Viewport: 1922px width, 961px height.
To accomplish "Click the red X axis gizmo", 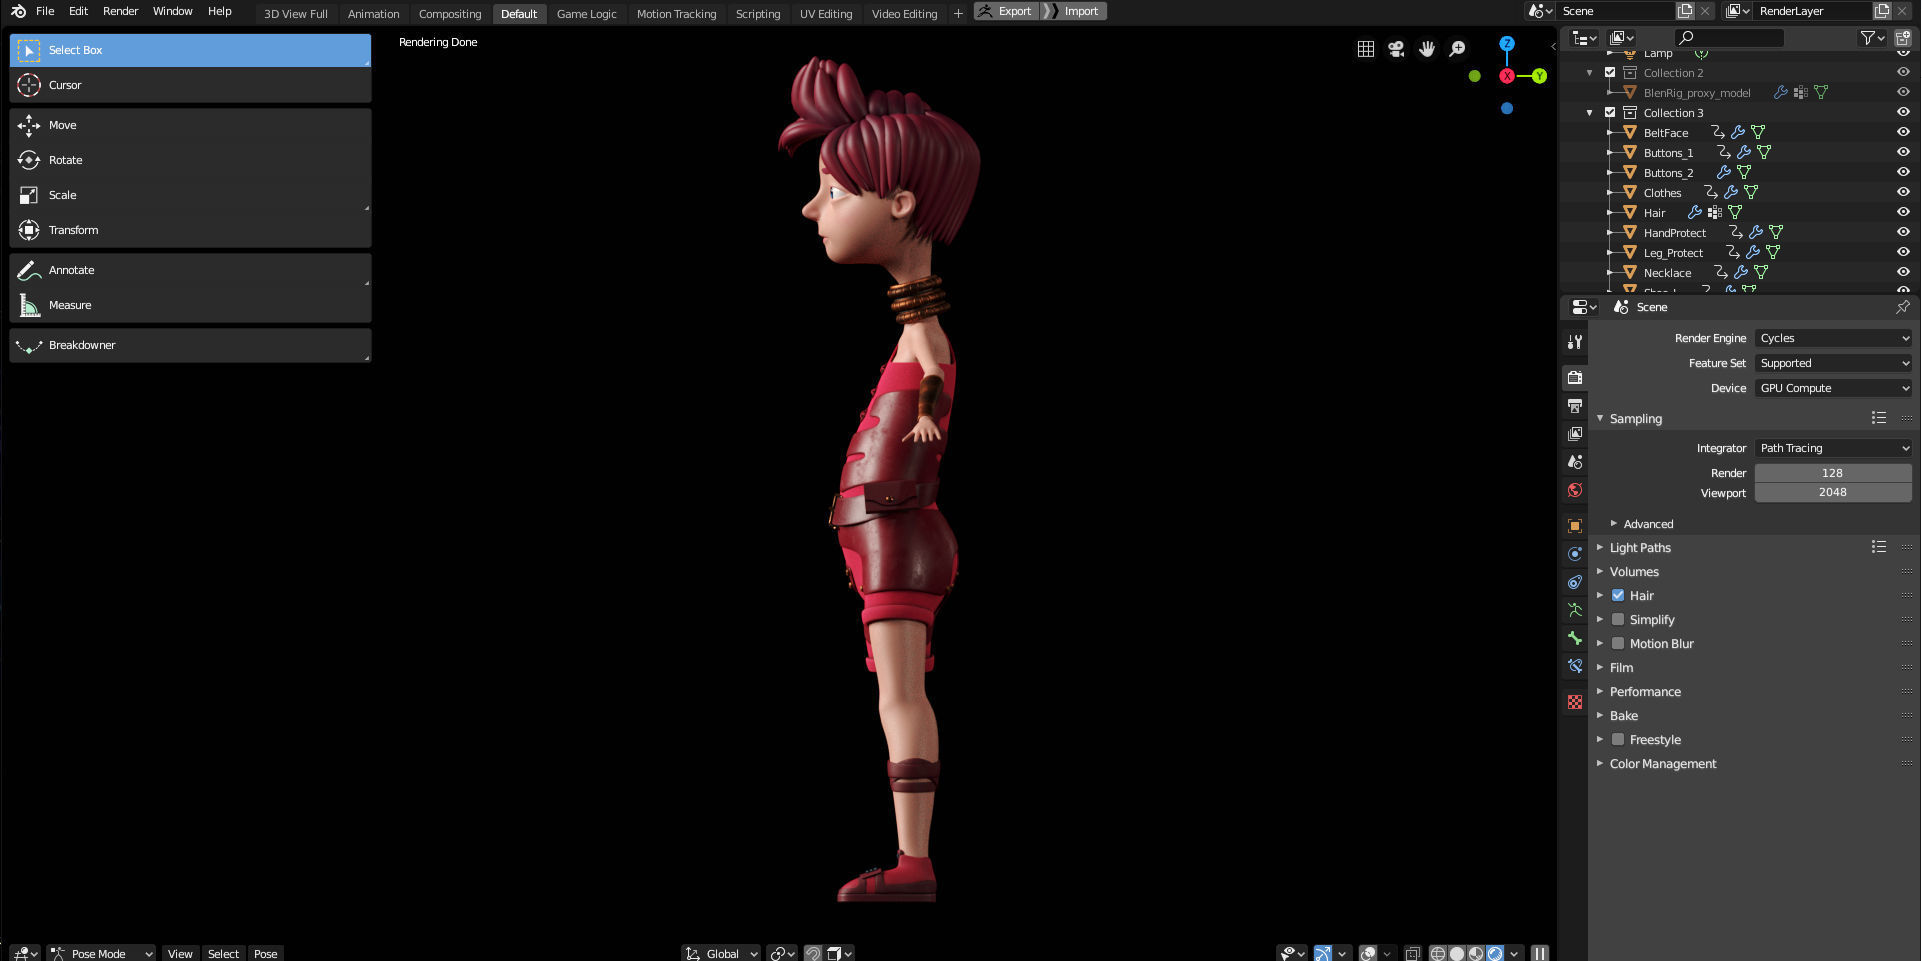I will (x=1507, y=76).
